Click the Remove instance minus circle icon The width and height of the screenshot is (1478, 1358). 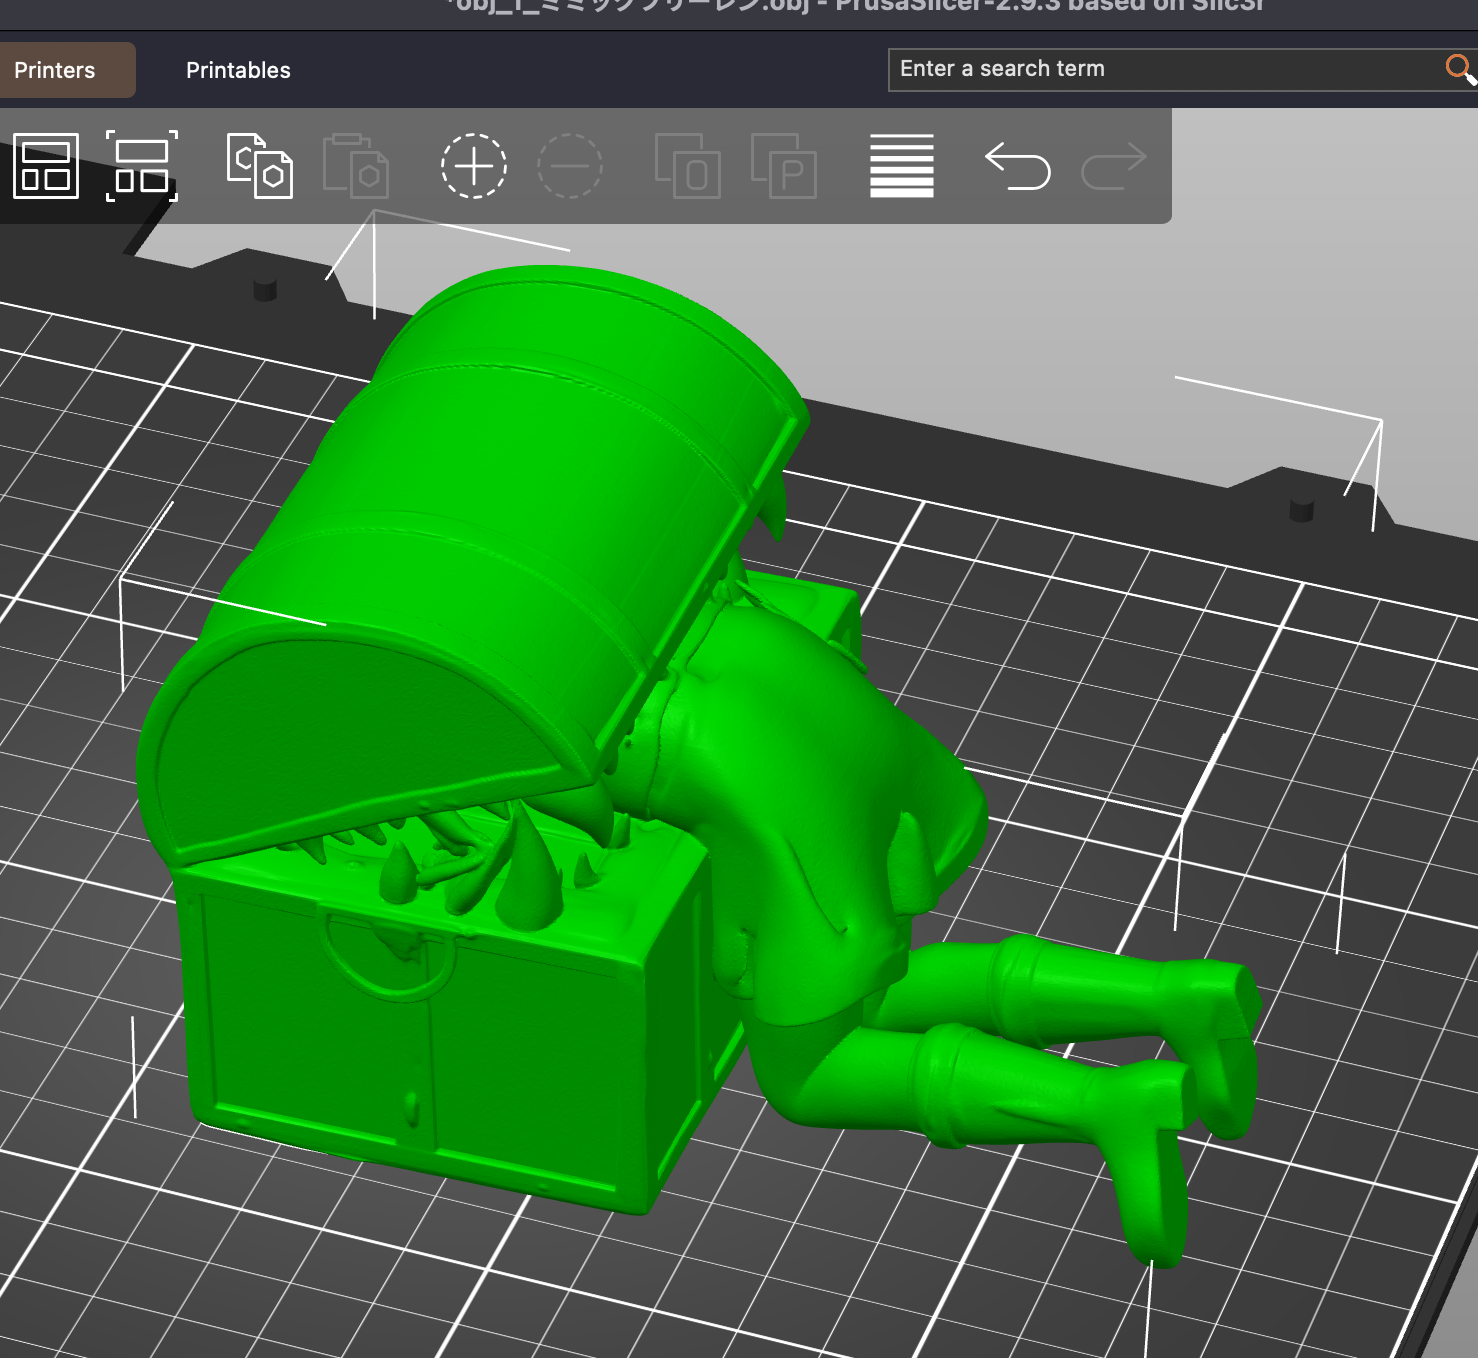pos(570,166)
